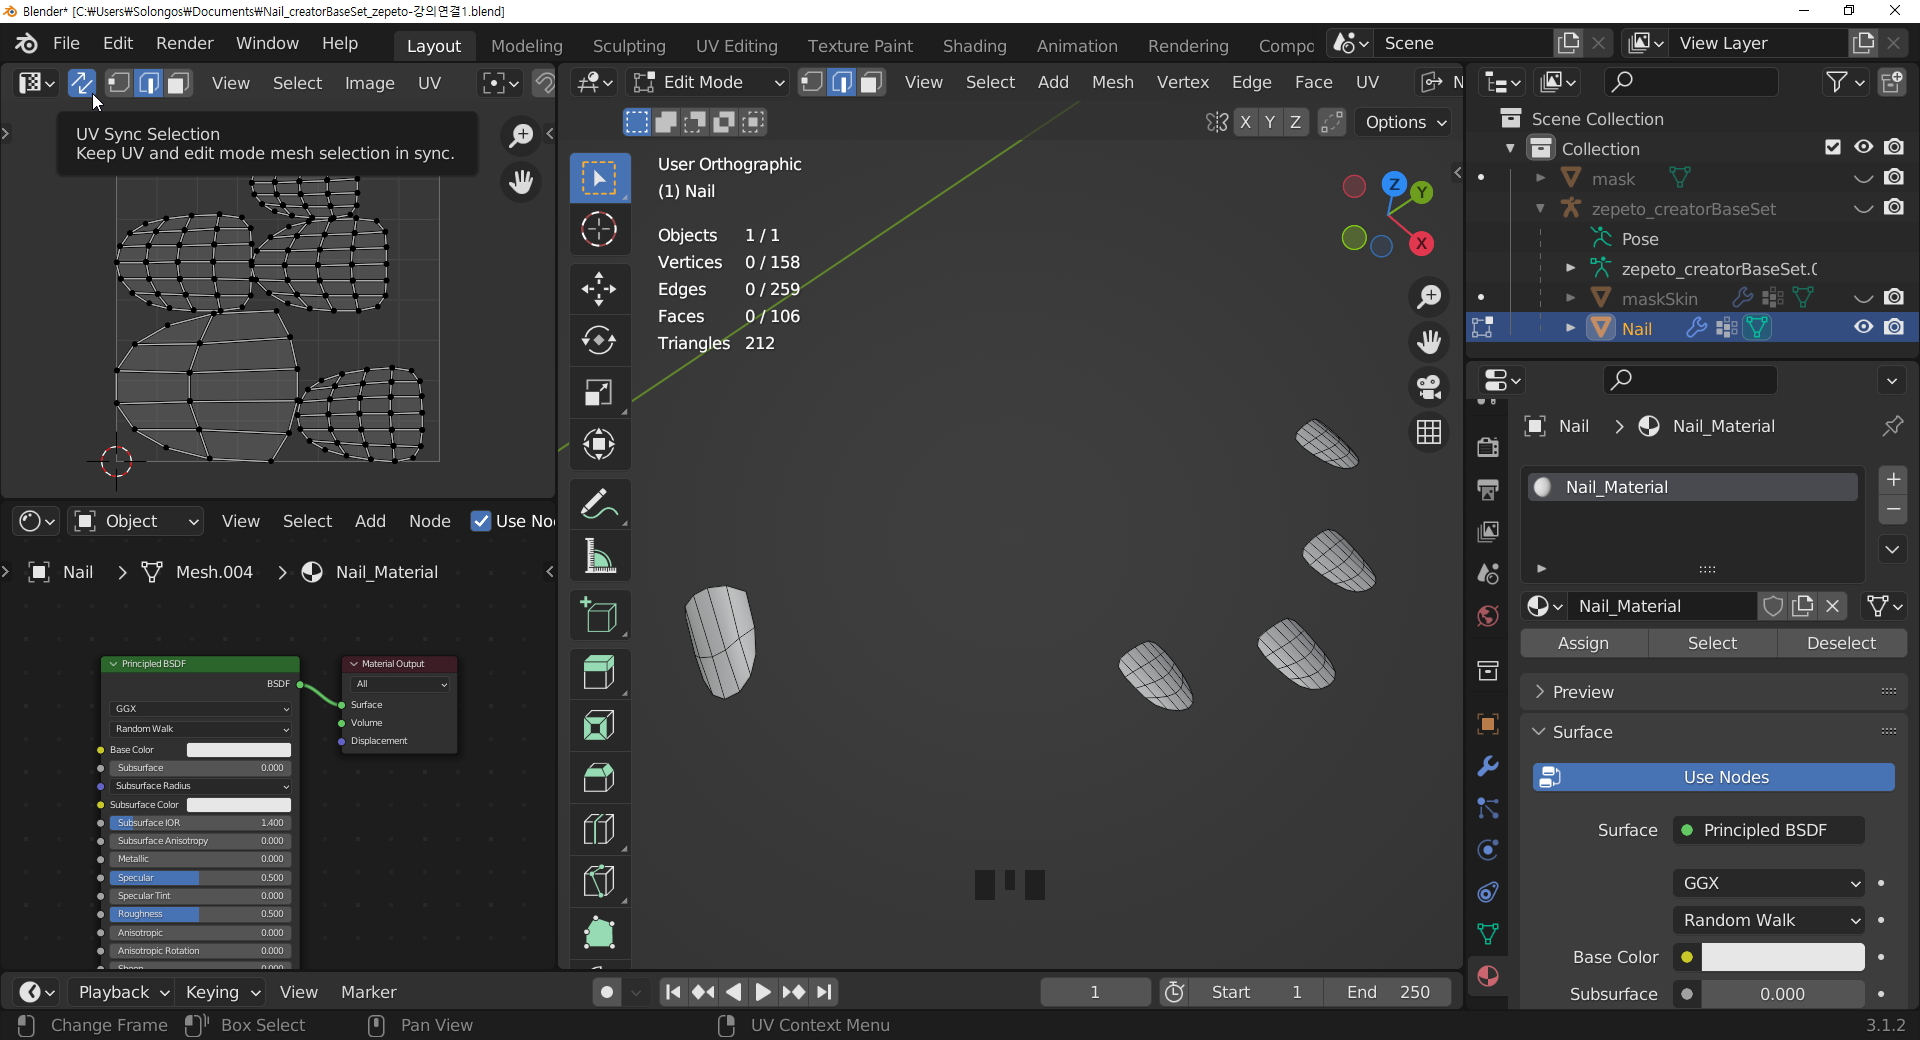Select the Measure tool
This screenshot has height=1040, width=1920.
coord(599,556)
